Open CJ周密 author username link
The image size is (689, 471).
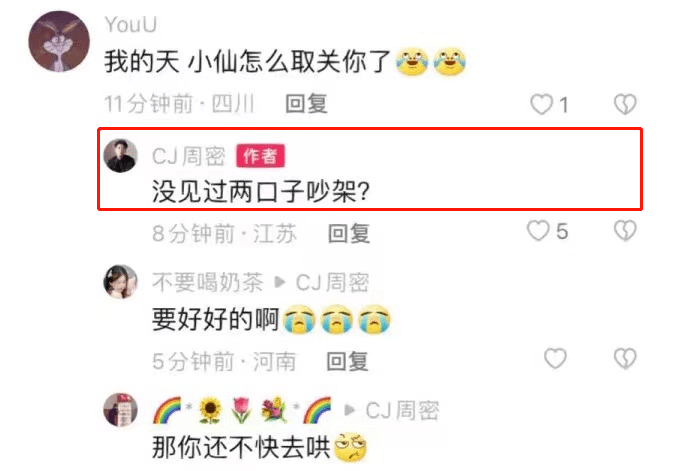click(x=189, y=156)
